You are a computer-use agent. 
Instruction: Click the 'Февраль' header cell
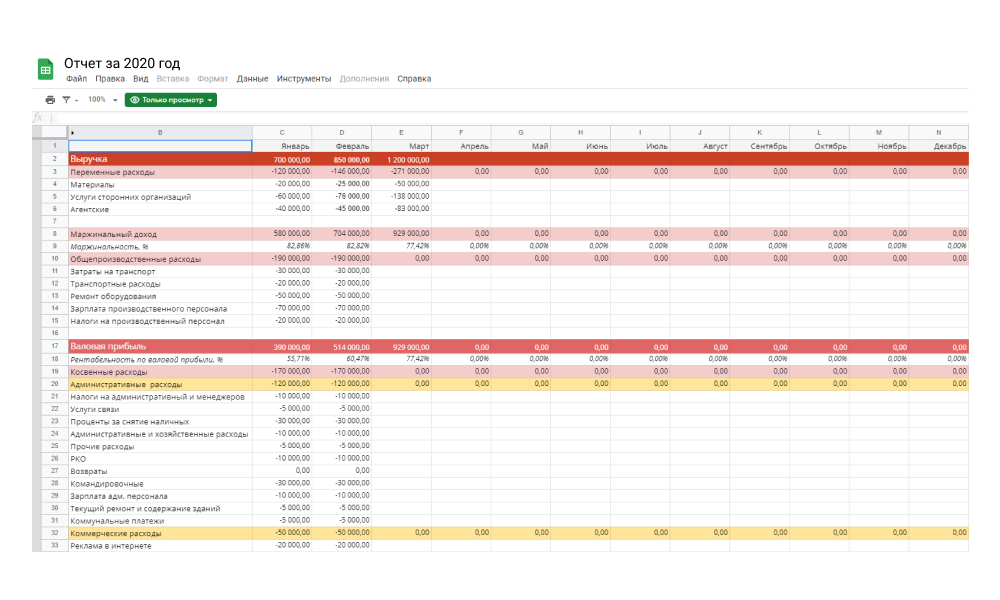342,146
